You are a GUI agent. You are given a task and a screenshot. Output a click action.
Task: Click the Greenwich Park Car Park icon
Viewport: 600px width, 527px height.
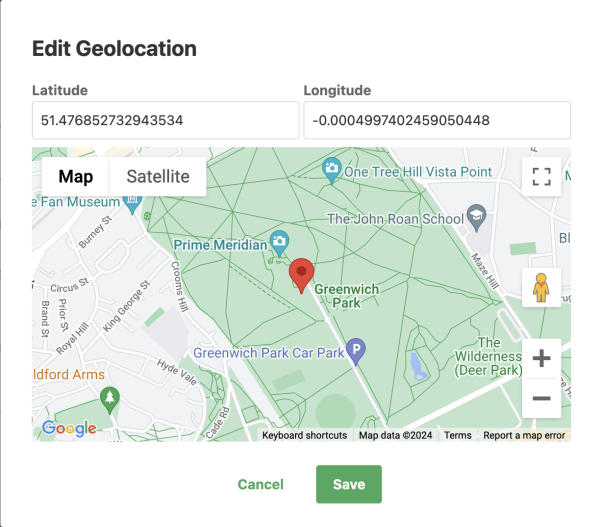[357, 351]
